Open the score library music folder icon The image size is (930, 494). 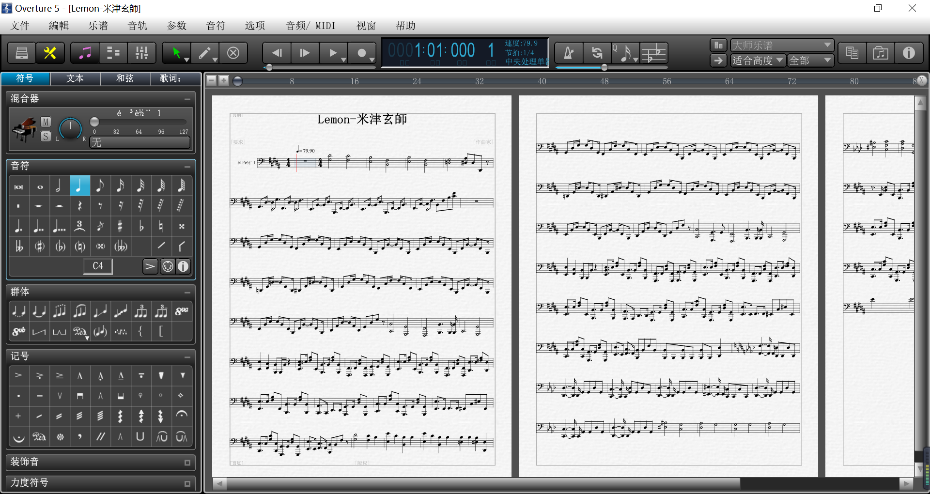pyautogui.click(x=880, y=53)
